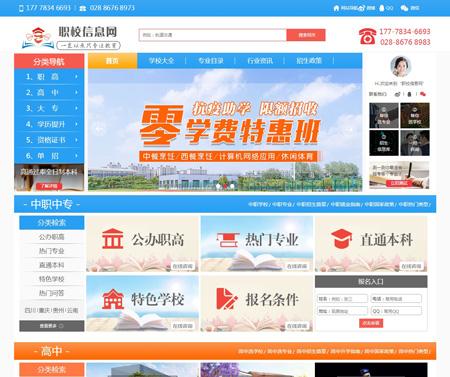Click 在线咨询 on the 公办职高 card
Viewport: 450px width, 377px height.
(183, 266)
